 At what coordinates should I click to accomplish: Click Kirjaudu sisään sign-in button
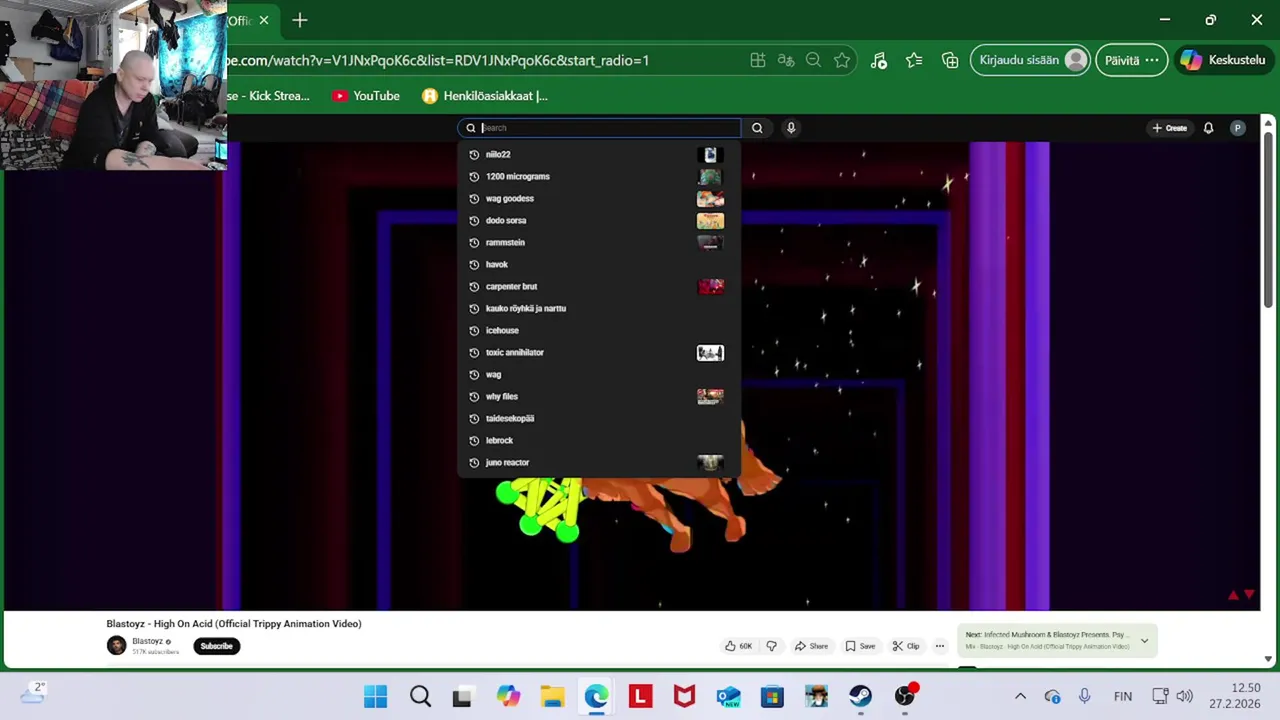coord(1030,60)
